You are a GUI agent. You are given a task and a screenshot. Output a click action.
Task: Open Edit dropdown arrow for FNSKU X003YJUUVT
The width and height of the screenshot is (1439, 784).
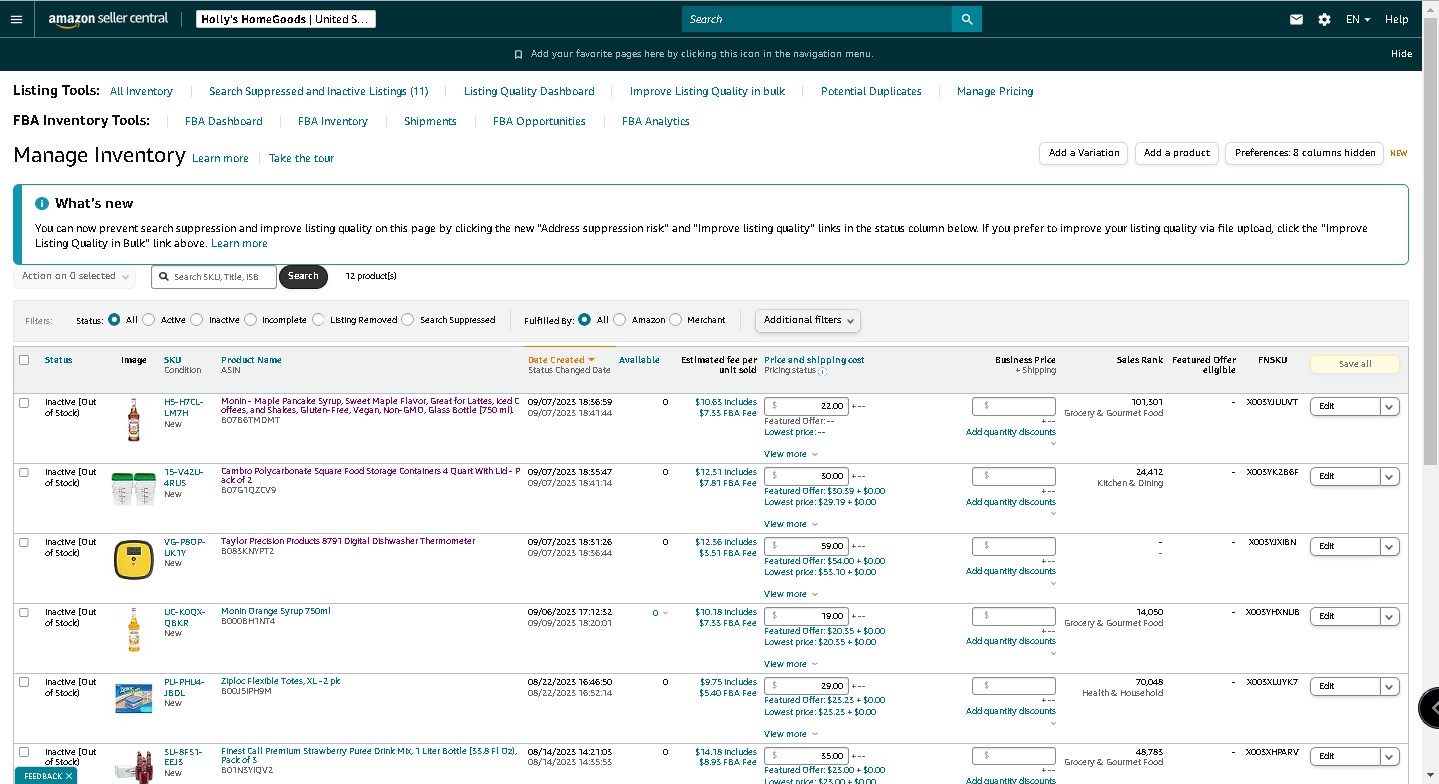tap(1389, 406)
